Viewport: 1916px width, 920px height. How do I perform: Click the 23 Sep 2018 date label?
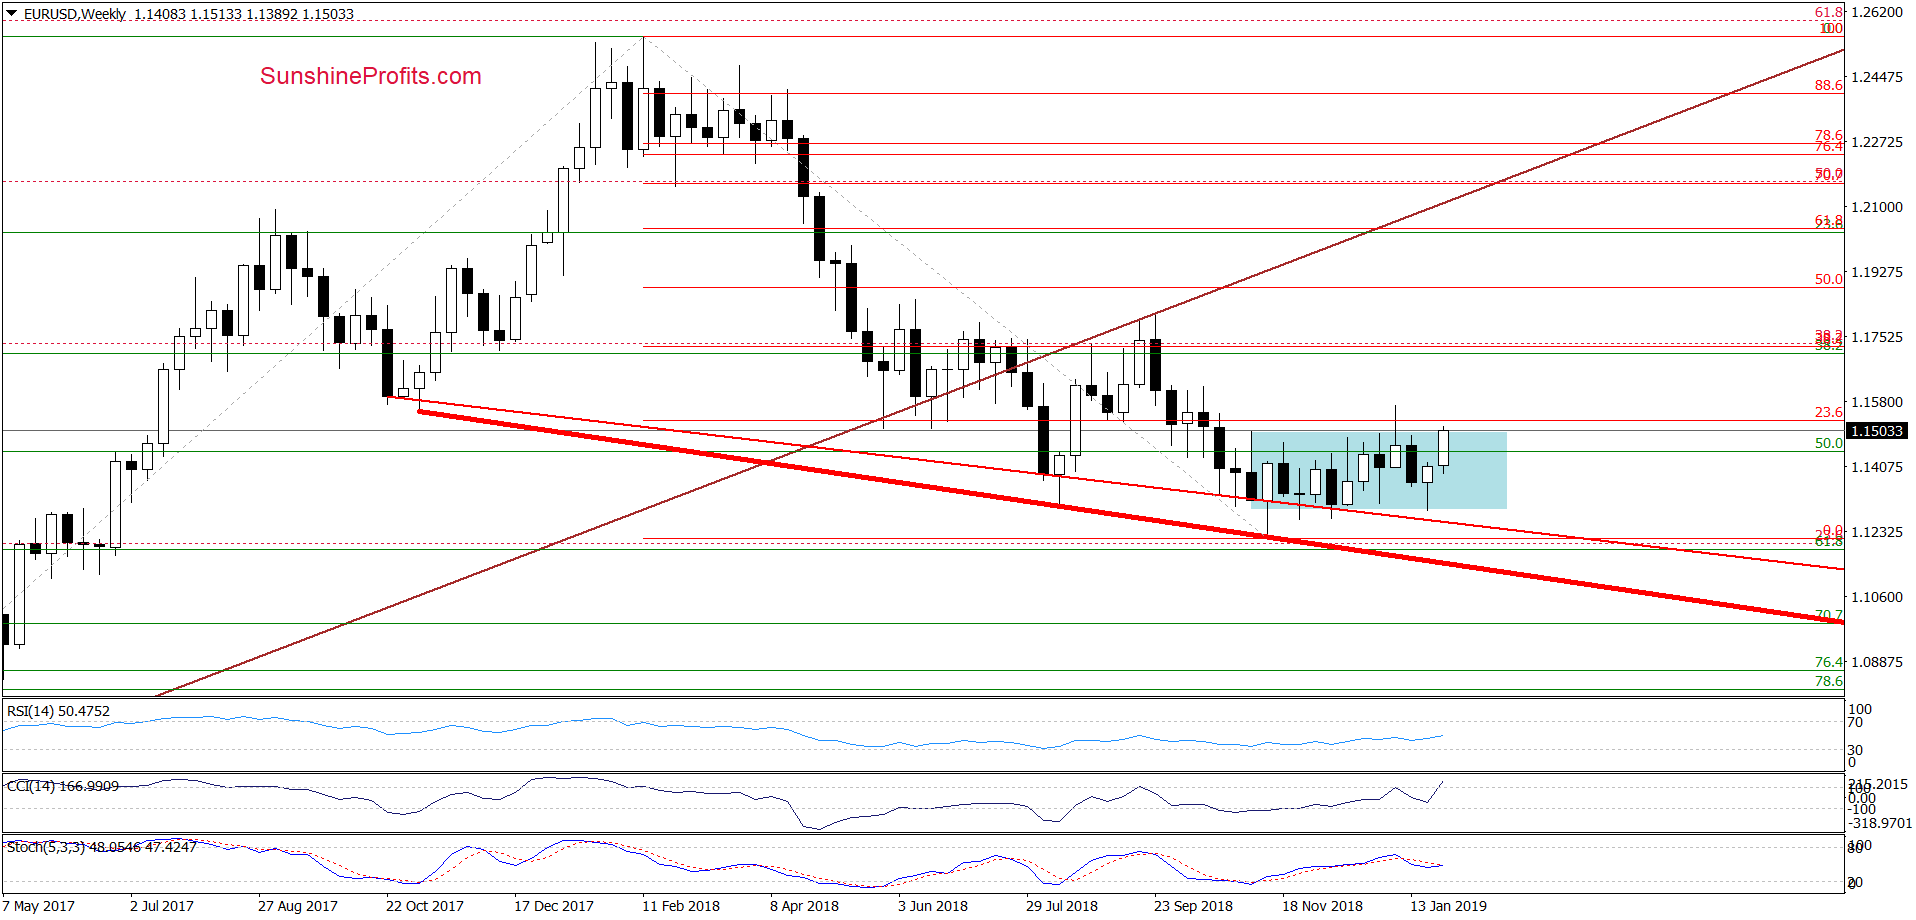1193,906
